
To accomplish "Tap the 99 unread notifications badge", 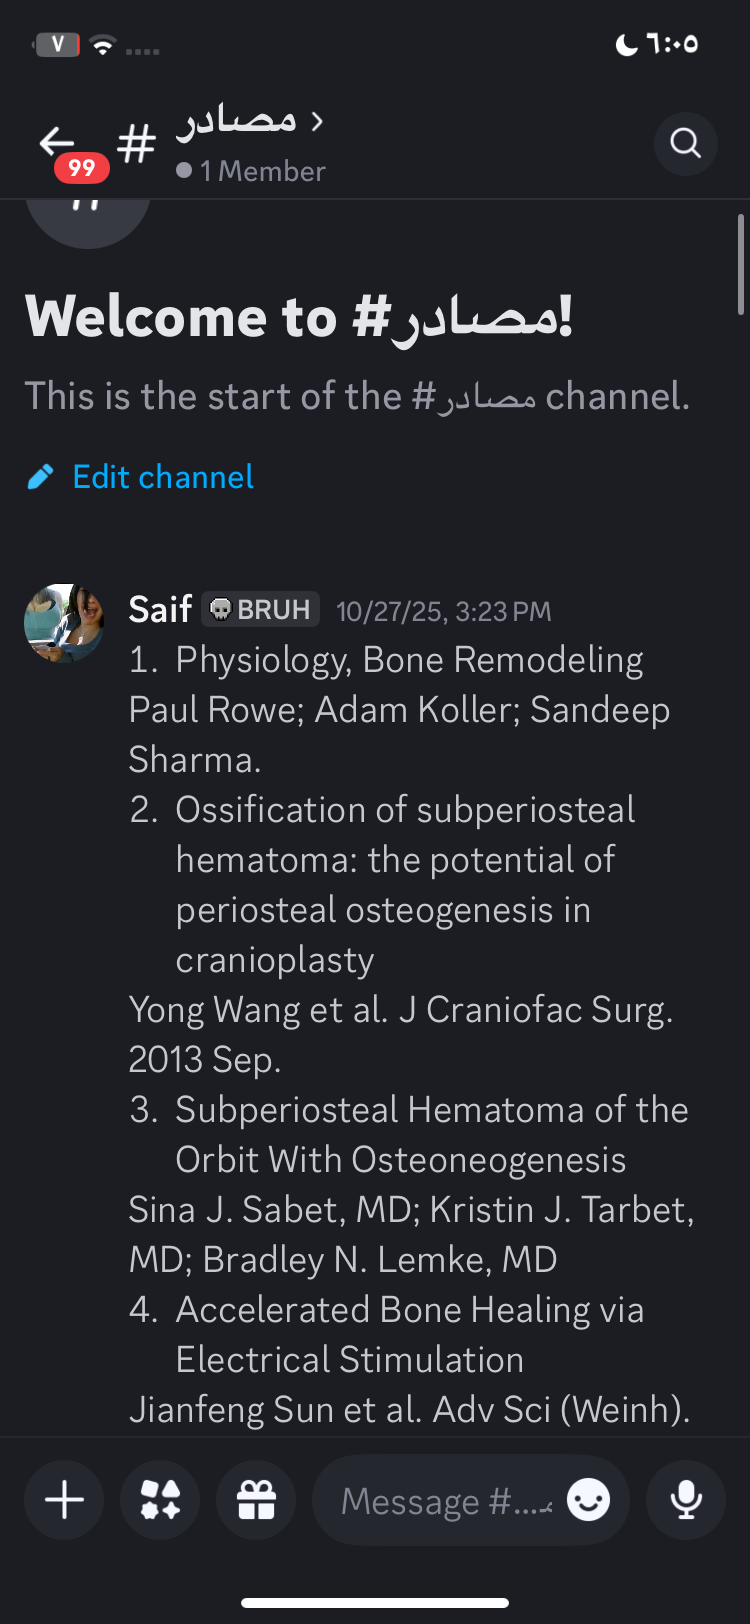I will pyautogui.click(x=82, y=167).
